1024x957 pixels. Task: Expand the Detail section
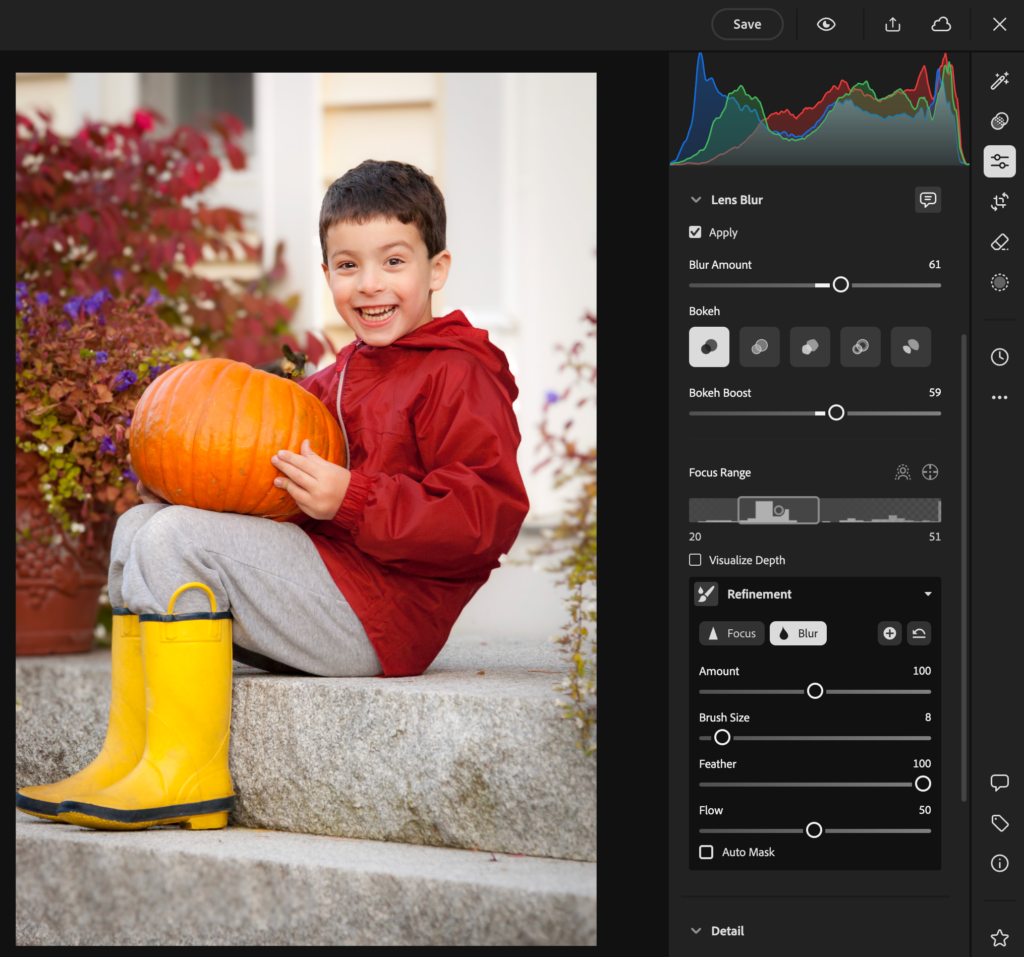[696, 931]
